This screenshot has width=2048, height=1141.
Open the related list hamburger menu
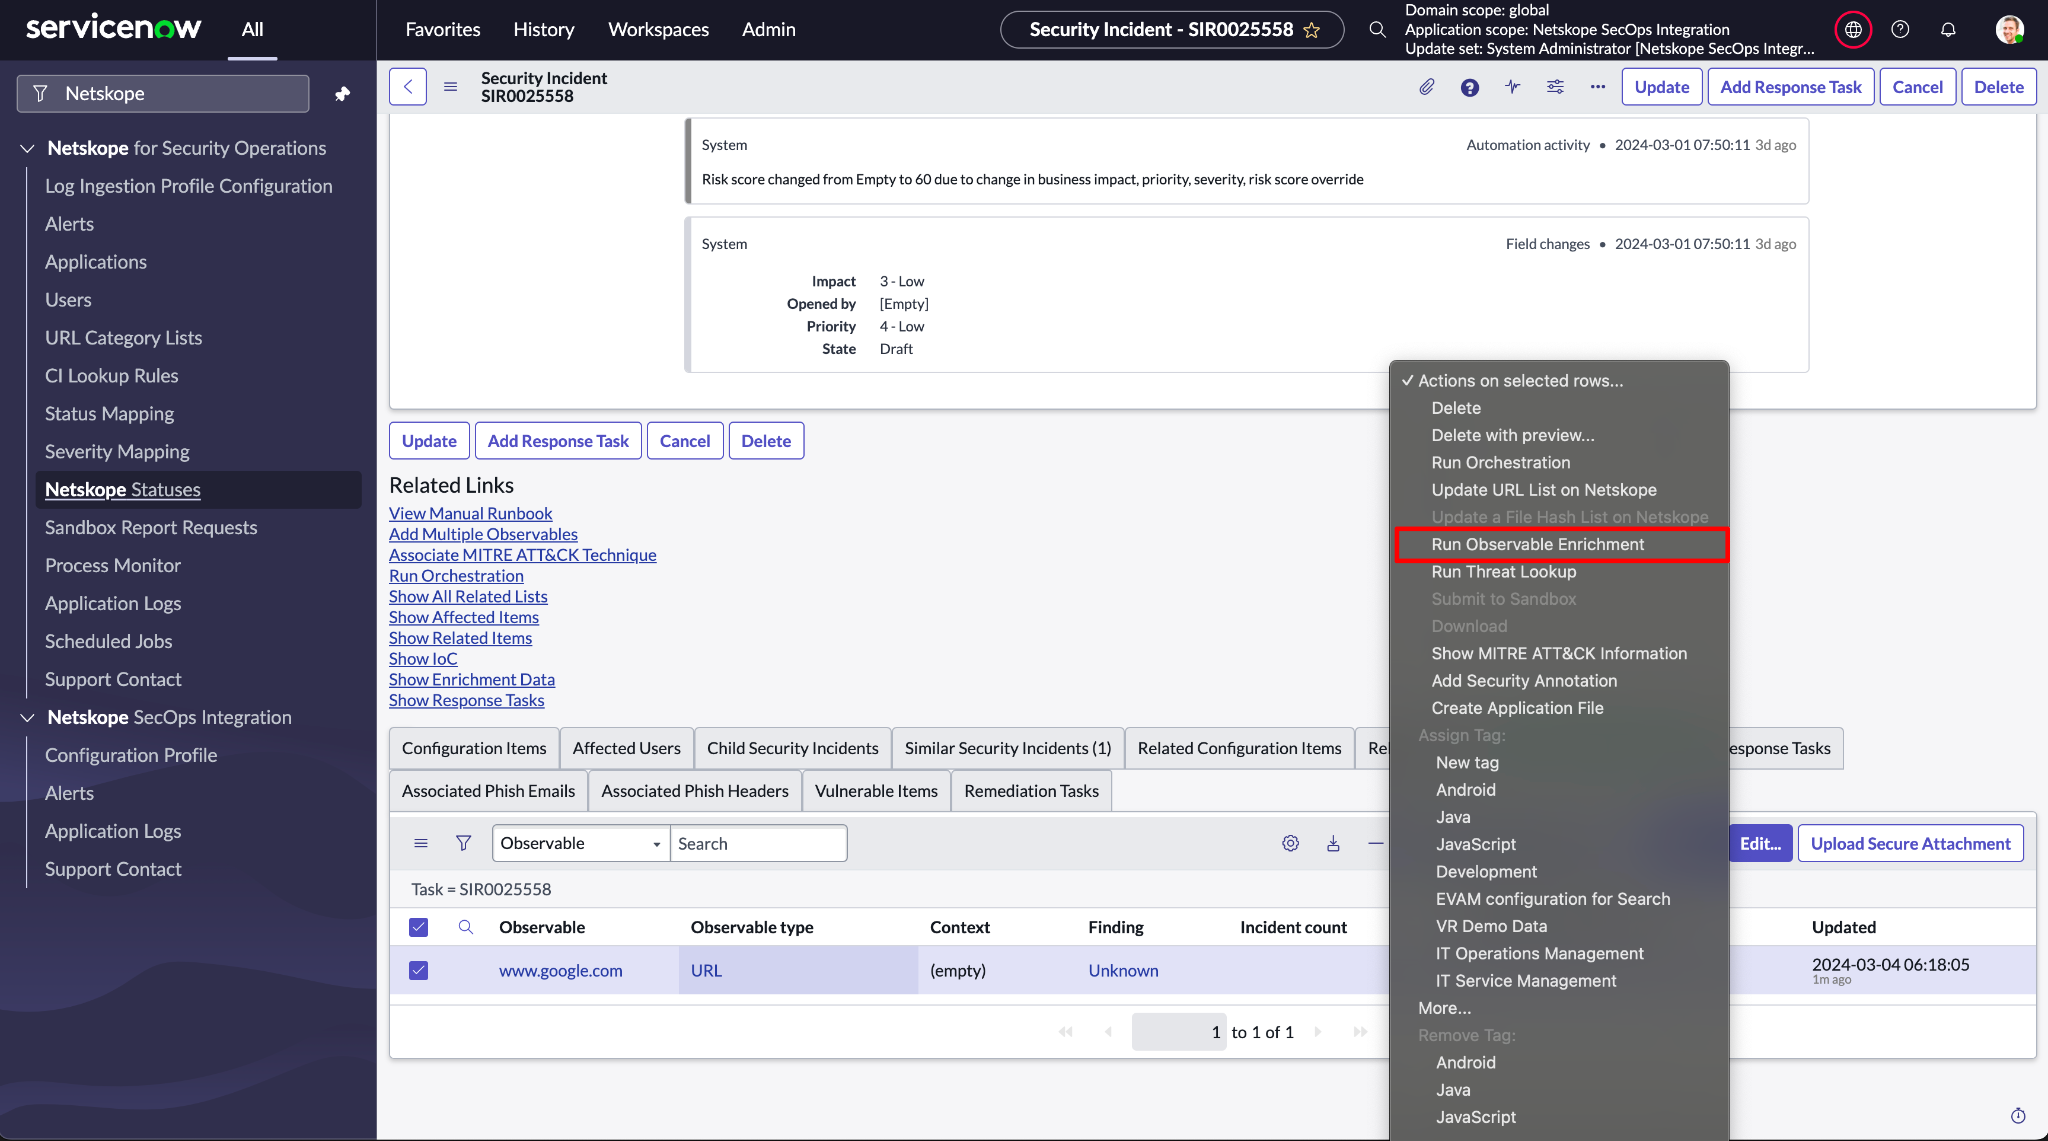click(x=421, y=843)
